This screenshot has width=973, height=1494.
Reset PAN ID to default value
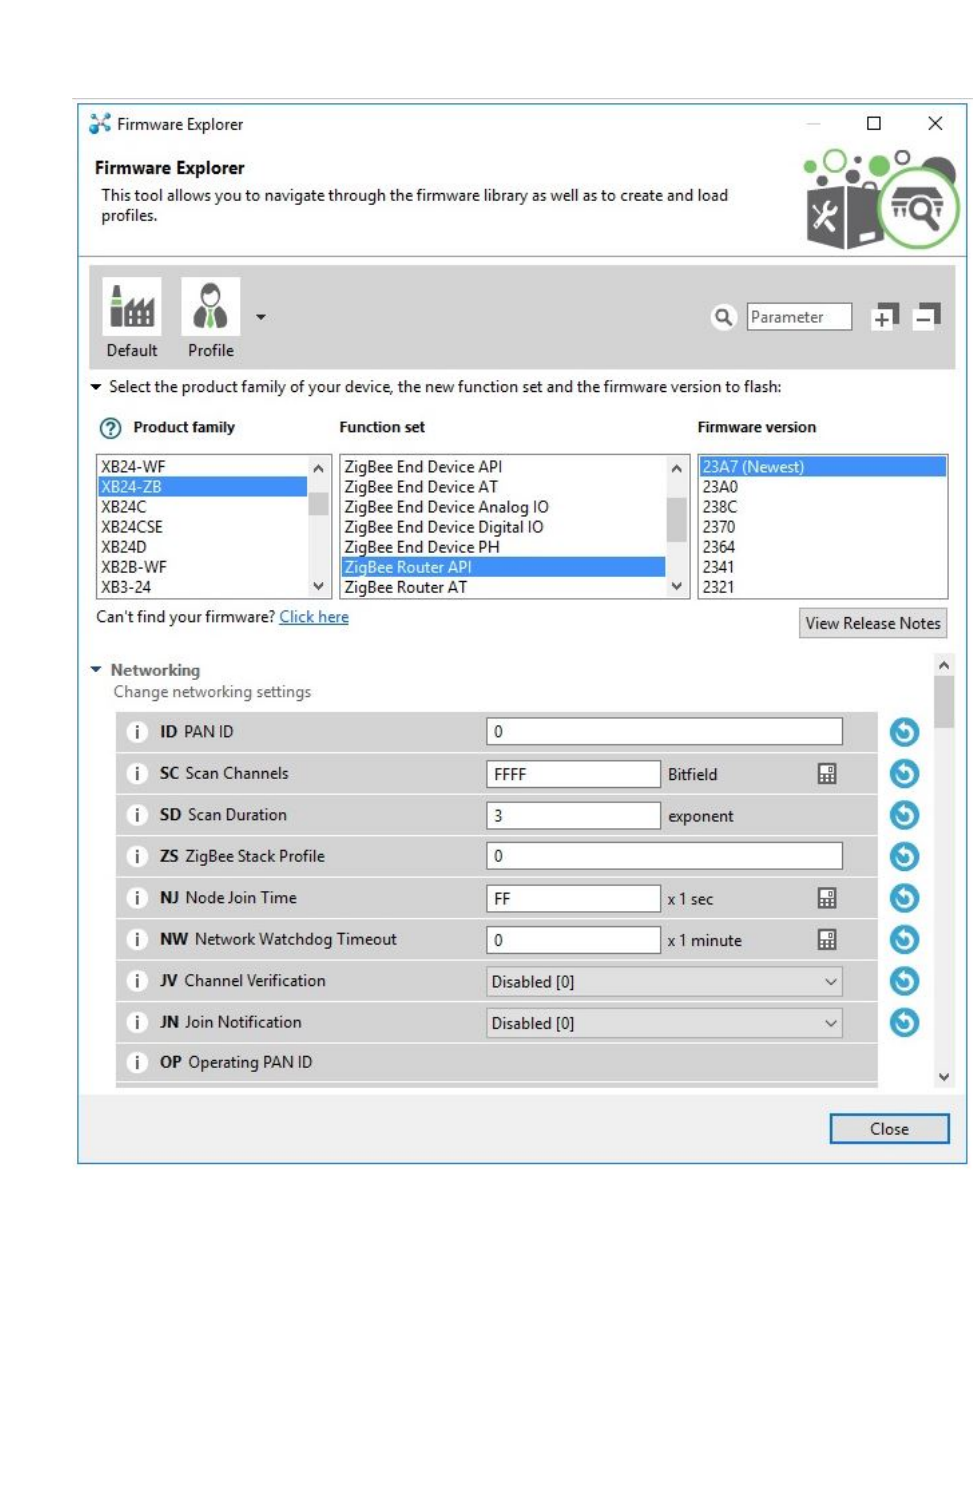coord(904,732)
